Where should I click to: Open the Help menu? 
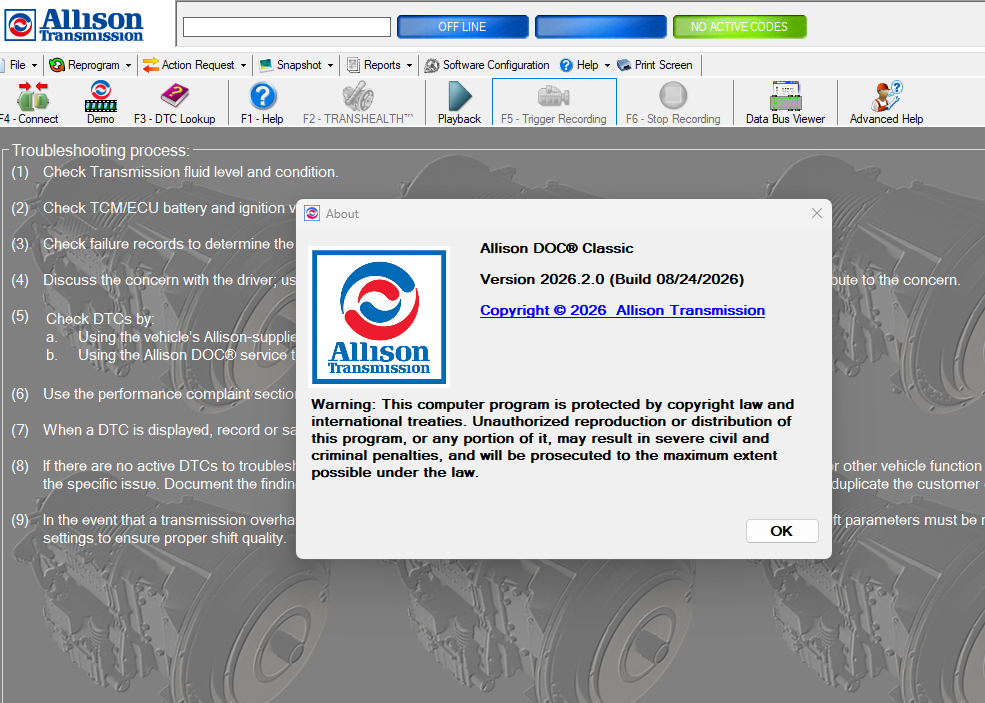pyautogui.click(x=587, y=65)
